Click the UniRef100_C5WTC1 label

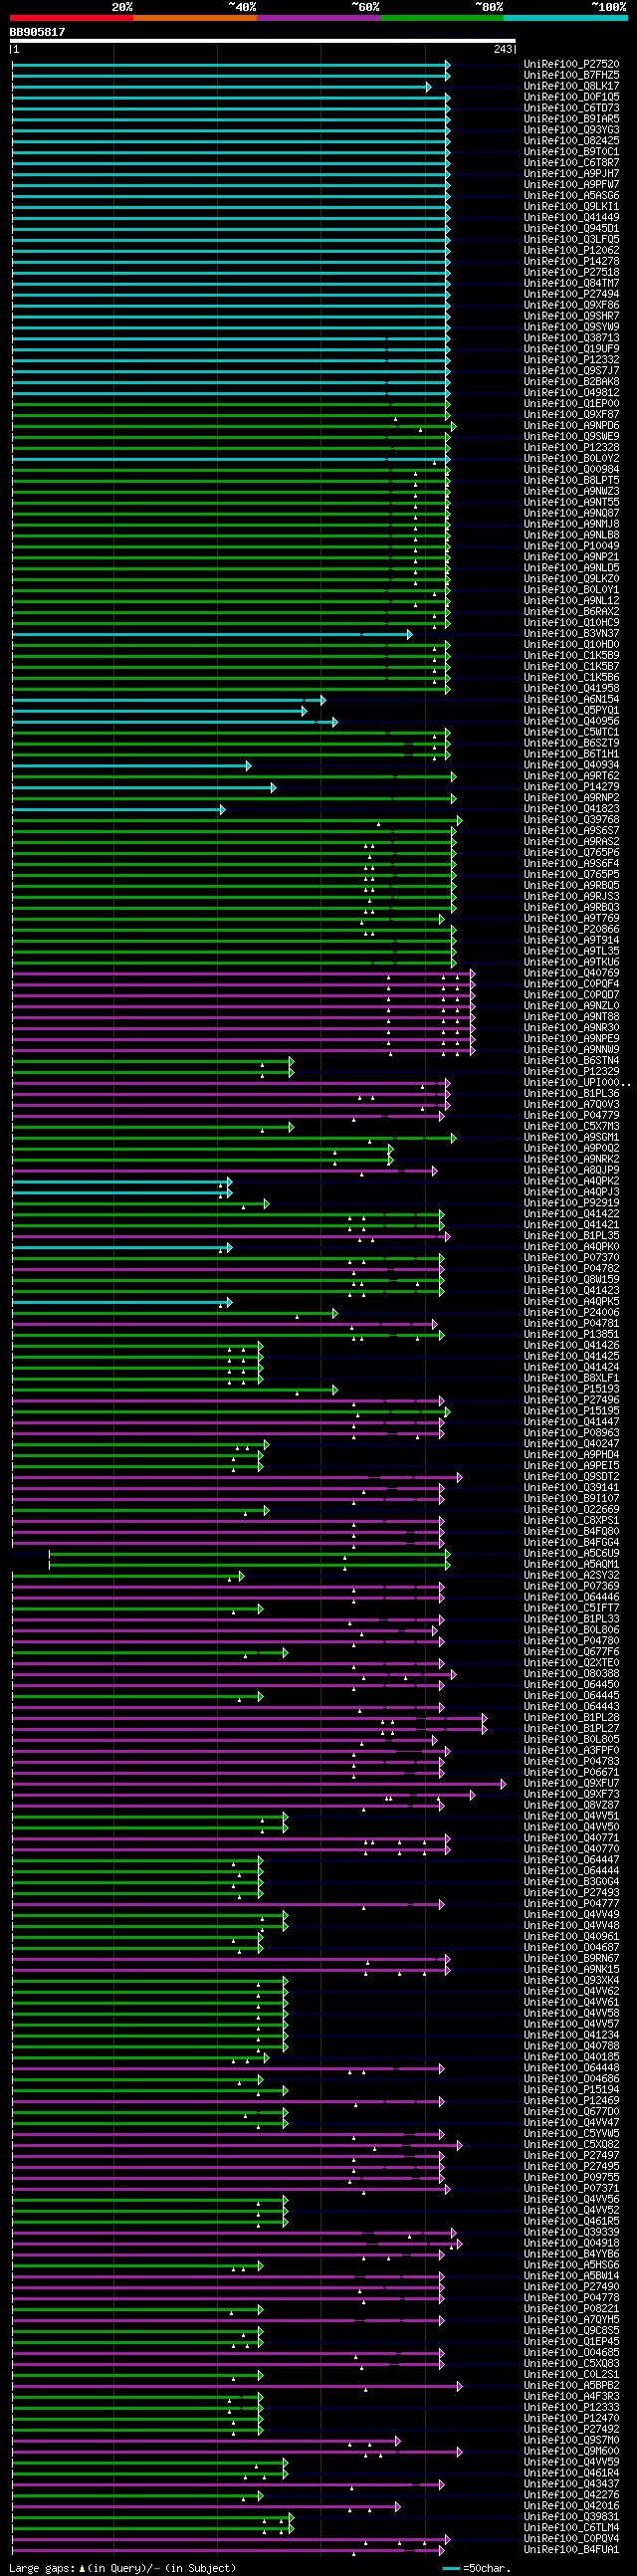tap(571, 733)
